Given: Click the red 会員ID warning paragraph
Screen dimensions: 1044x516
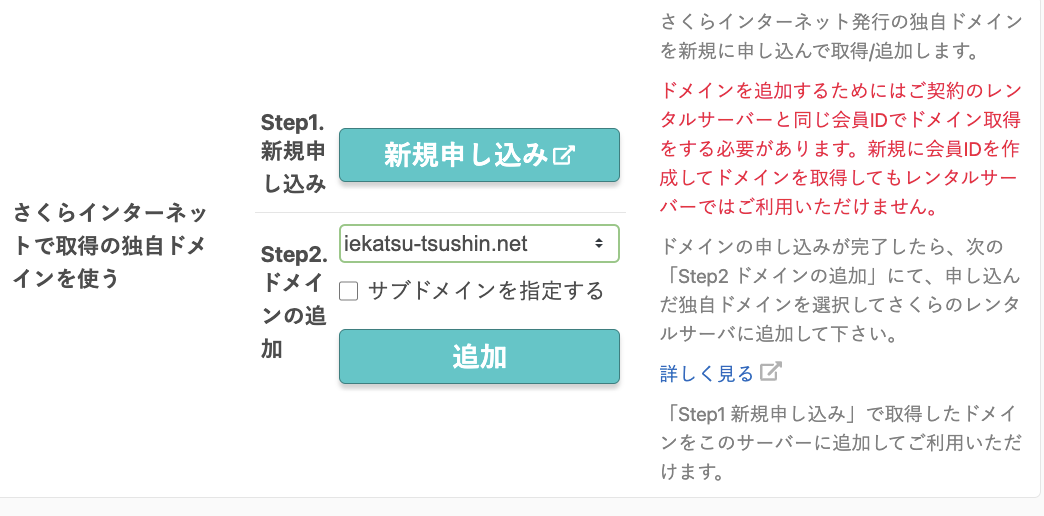Looking at the screenshot, I should pos(840,148).
